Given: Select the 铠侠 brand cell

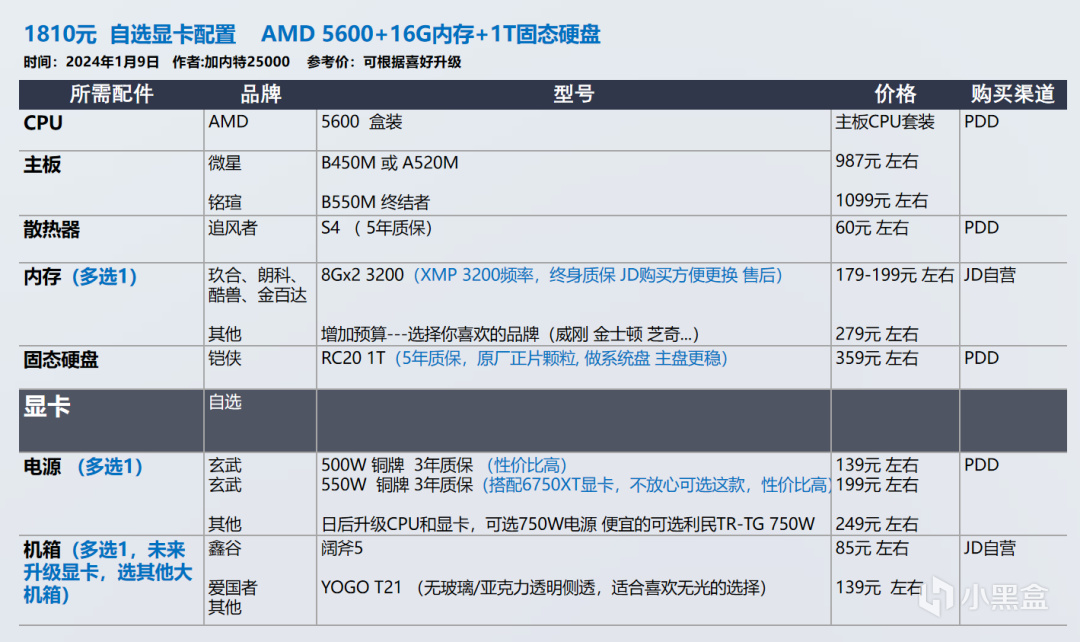Looking at the screenshot, I should click(x=224, y=358).
